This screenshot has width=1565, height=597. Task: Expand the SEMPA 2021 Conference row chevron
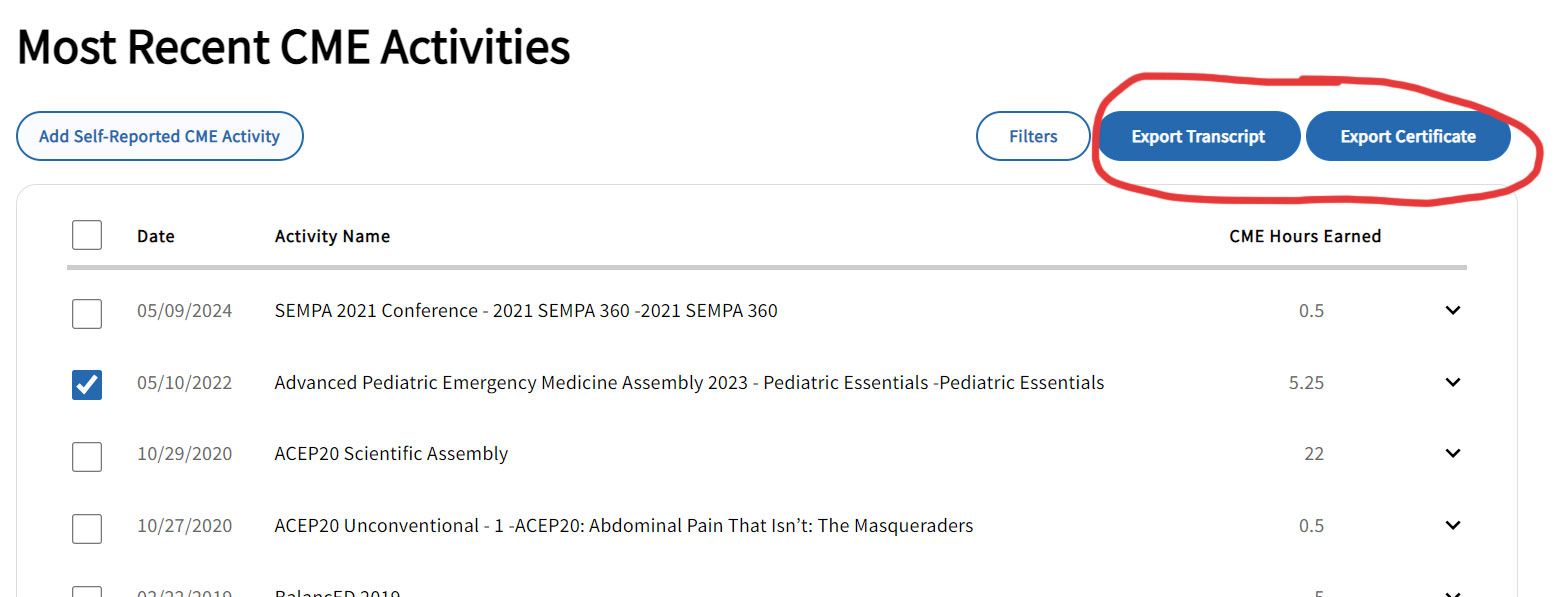(x=1453, y=311)
